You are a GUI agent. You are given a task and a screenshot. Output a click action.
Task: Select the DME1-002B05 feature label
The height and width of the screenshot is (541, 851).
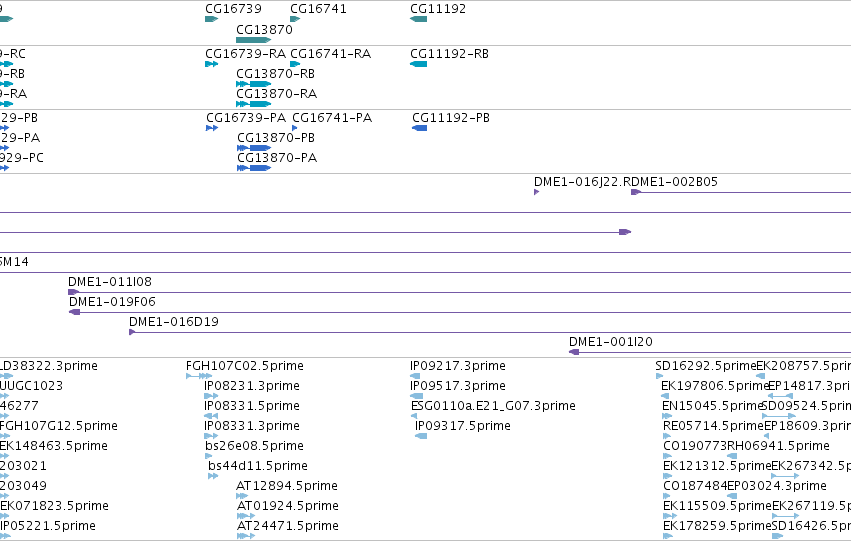pos(674,182)
